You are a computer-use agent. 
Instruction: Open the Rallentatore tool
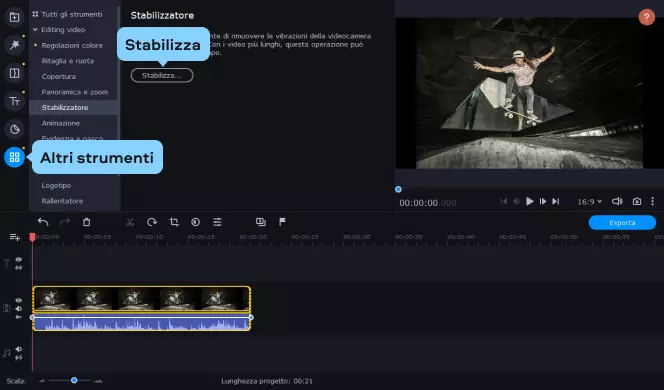point(62,201)
